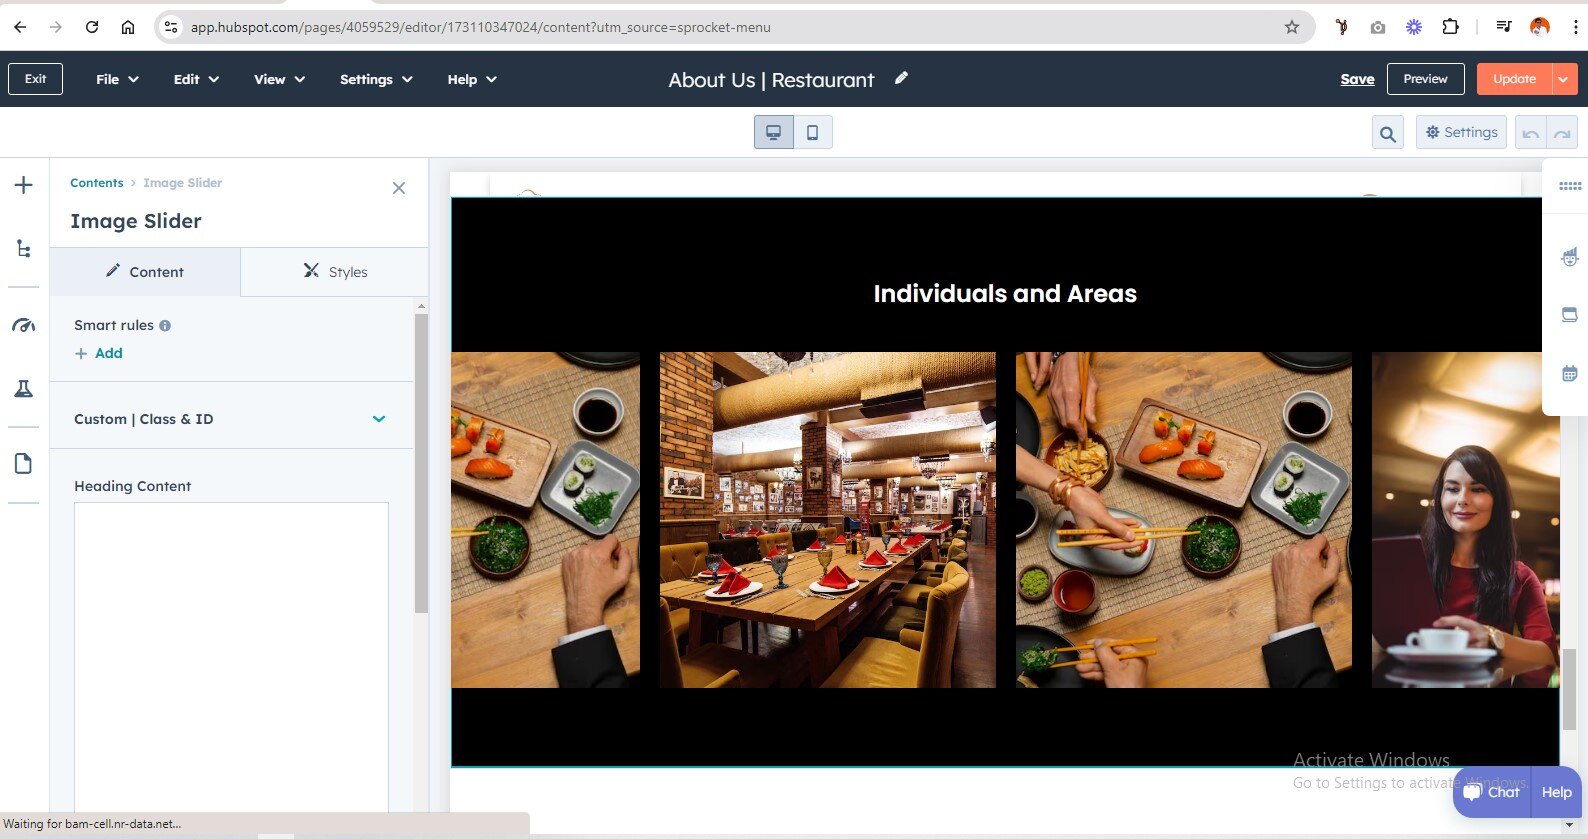Close the Image Slider panel
This screenshot has width=1588, height=839.
pos(399,188)
